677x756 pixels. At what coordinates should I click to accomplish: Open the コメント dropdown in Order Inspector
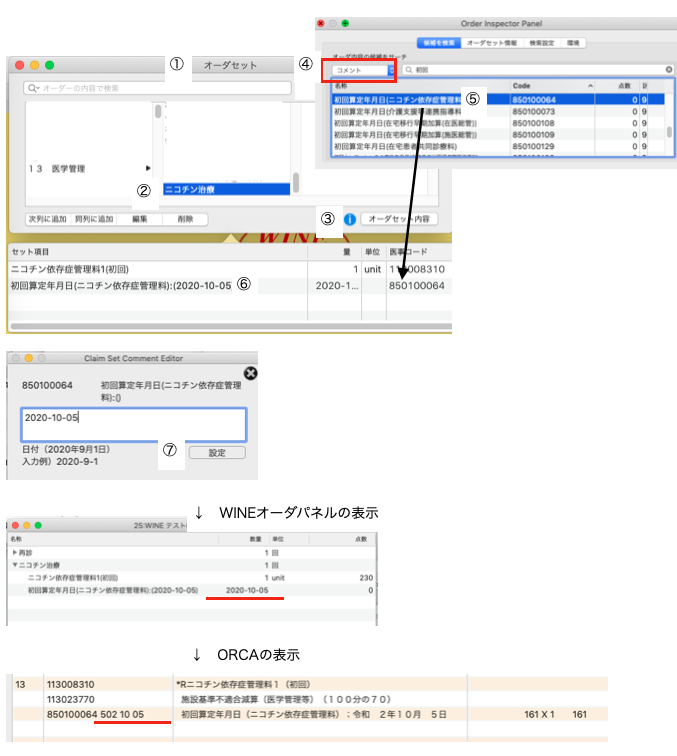pos(360,71)
